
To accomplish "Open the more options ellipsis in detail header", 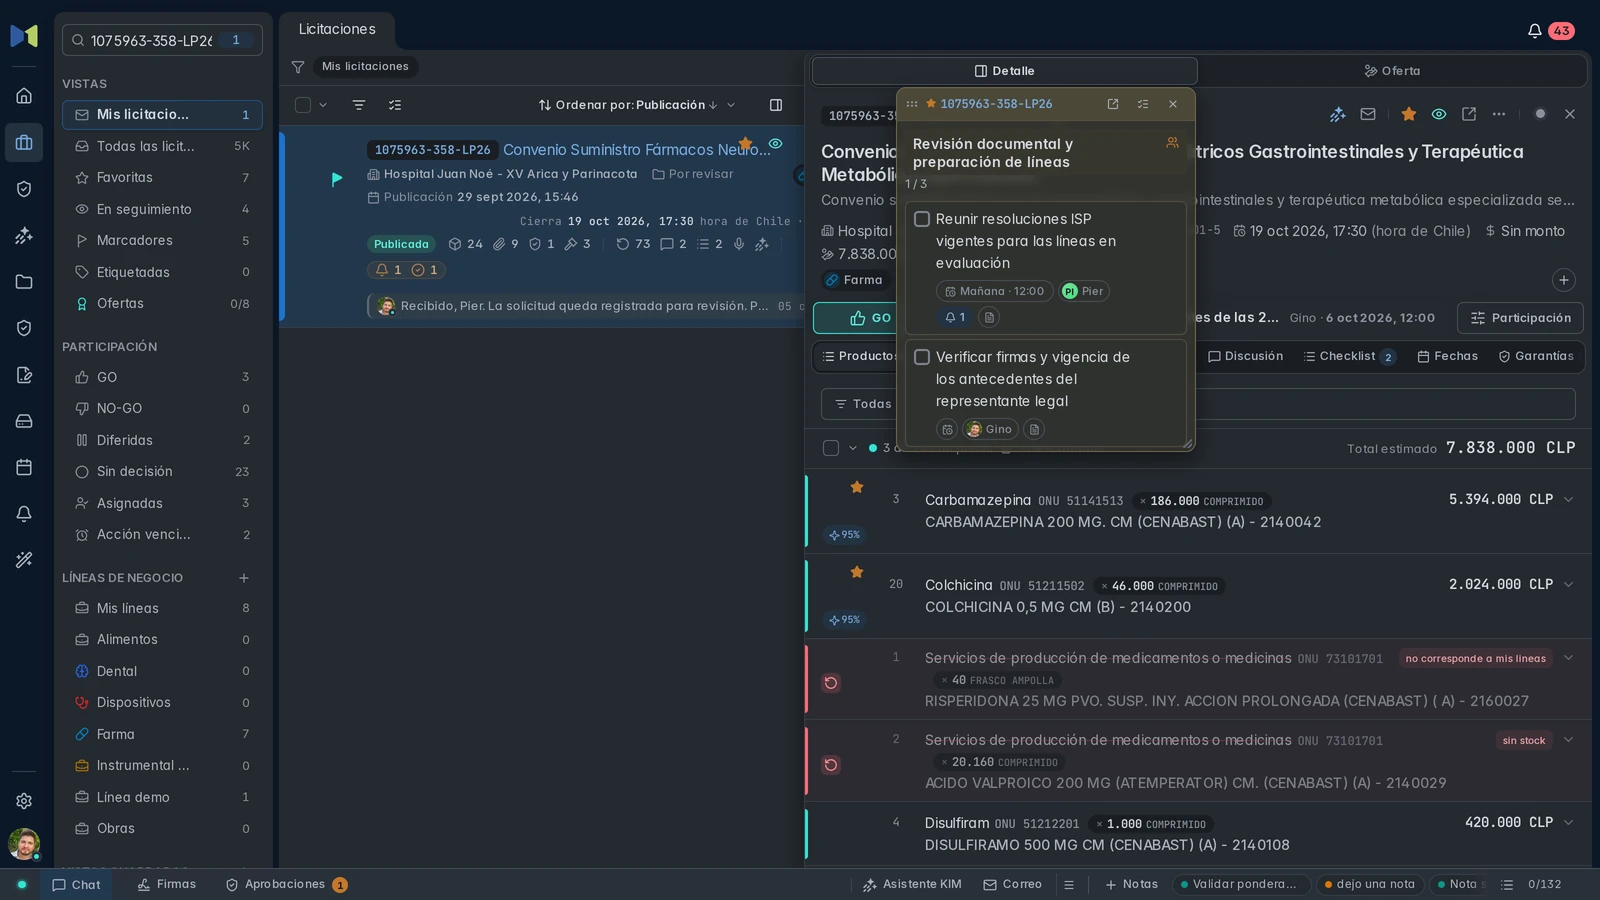I will pyautogui.click(x=1499, y=114).
